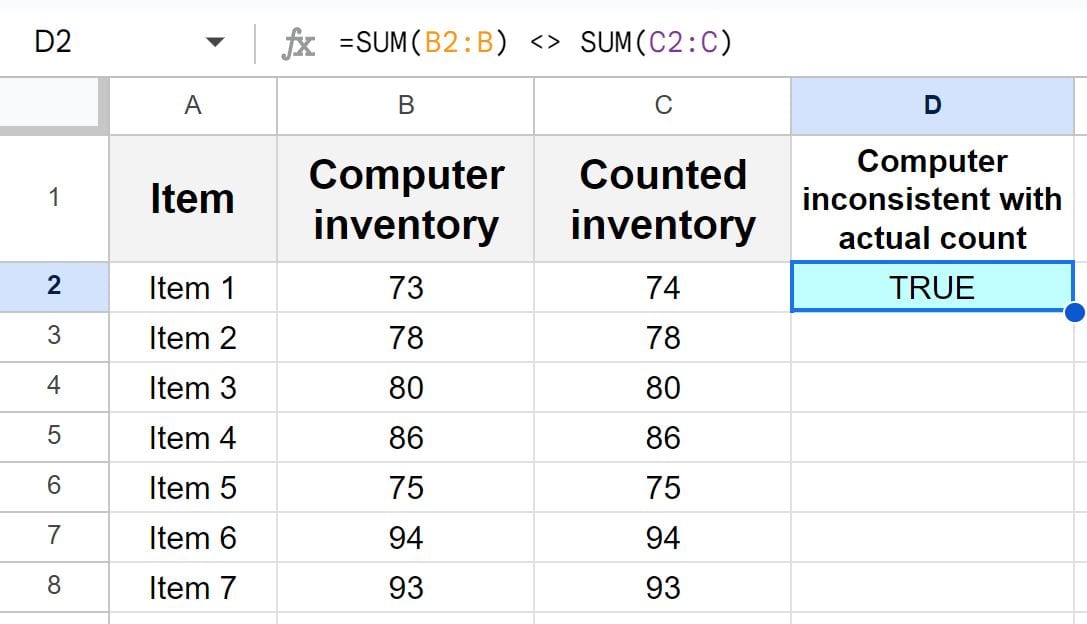
Task: Select column B labeled Computer inventory
Action: click(x=405, y=104)
